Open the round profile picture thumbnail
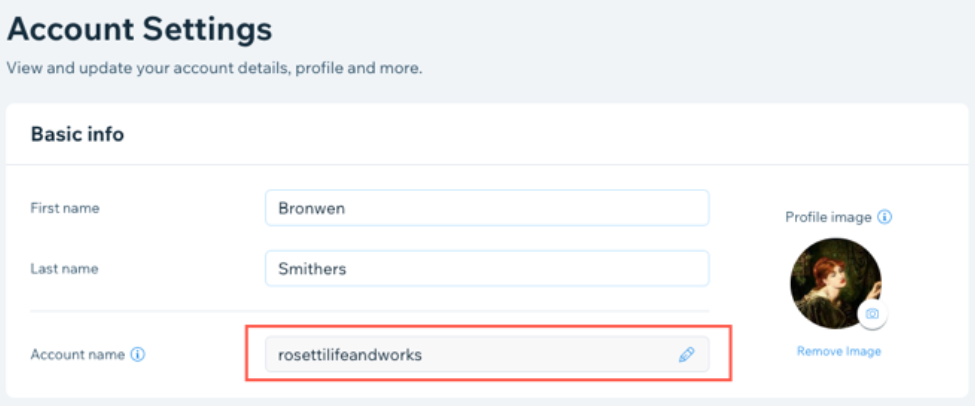 [x=831, y=280]
